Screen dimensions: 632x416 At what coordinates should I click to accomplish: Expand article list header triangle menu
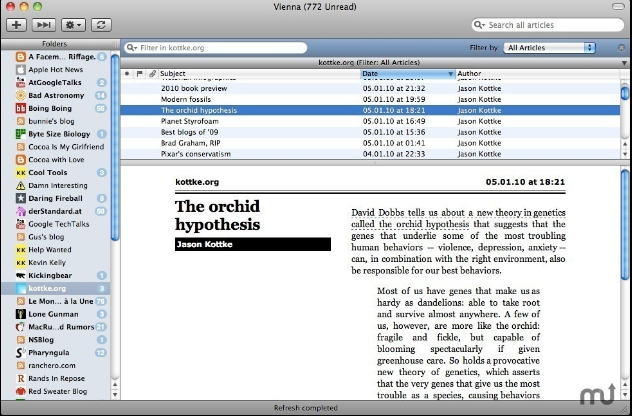pos(624,63)
